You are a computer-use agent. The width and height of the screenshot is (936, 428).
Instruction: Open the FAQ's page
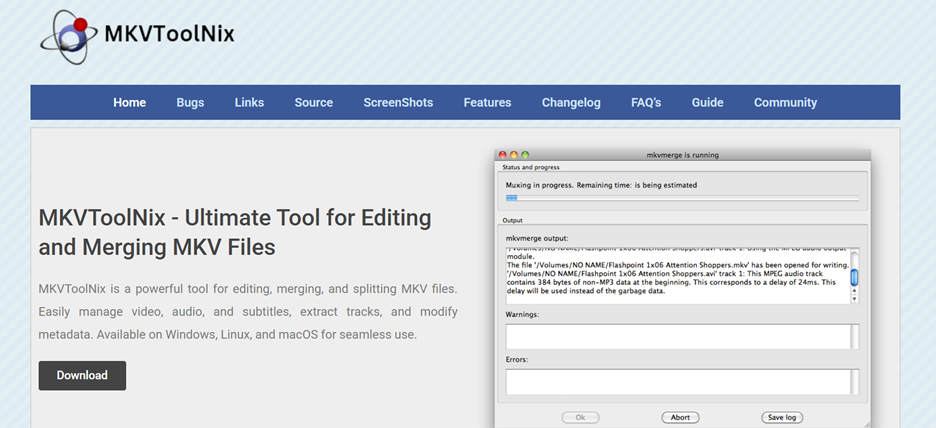646,102
